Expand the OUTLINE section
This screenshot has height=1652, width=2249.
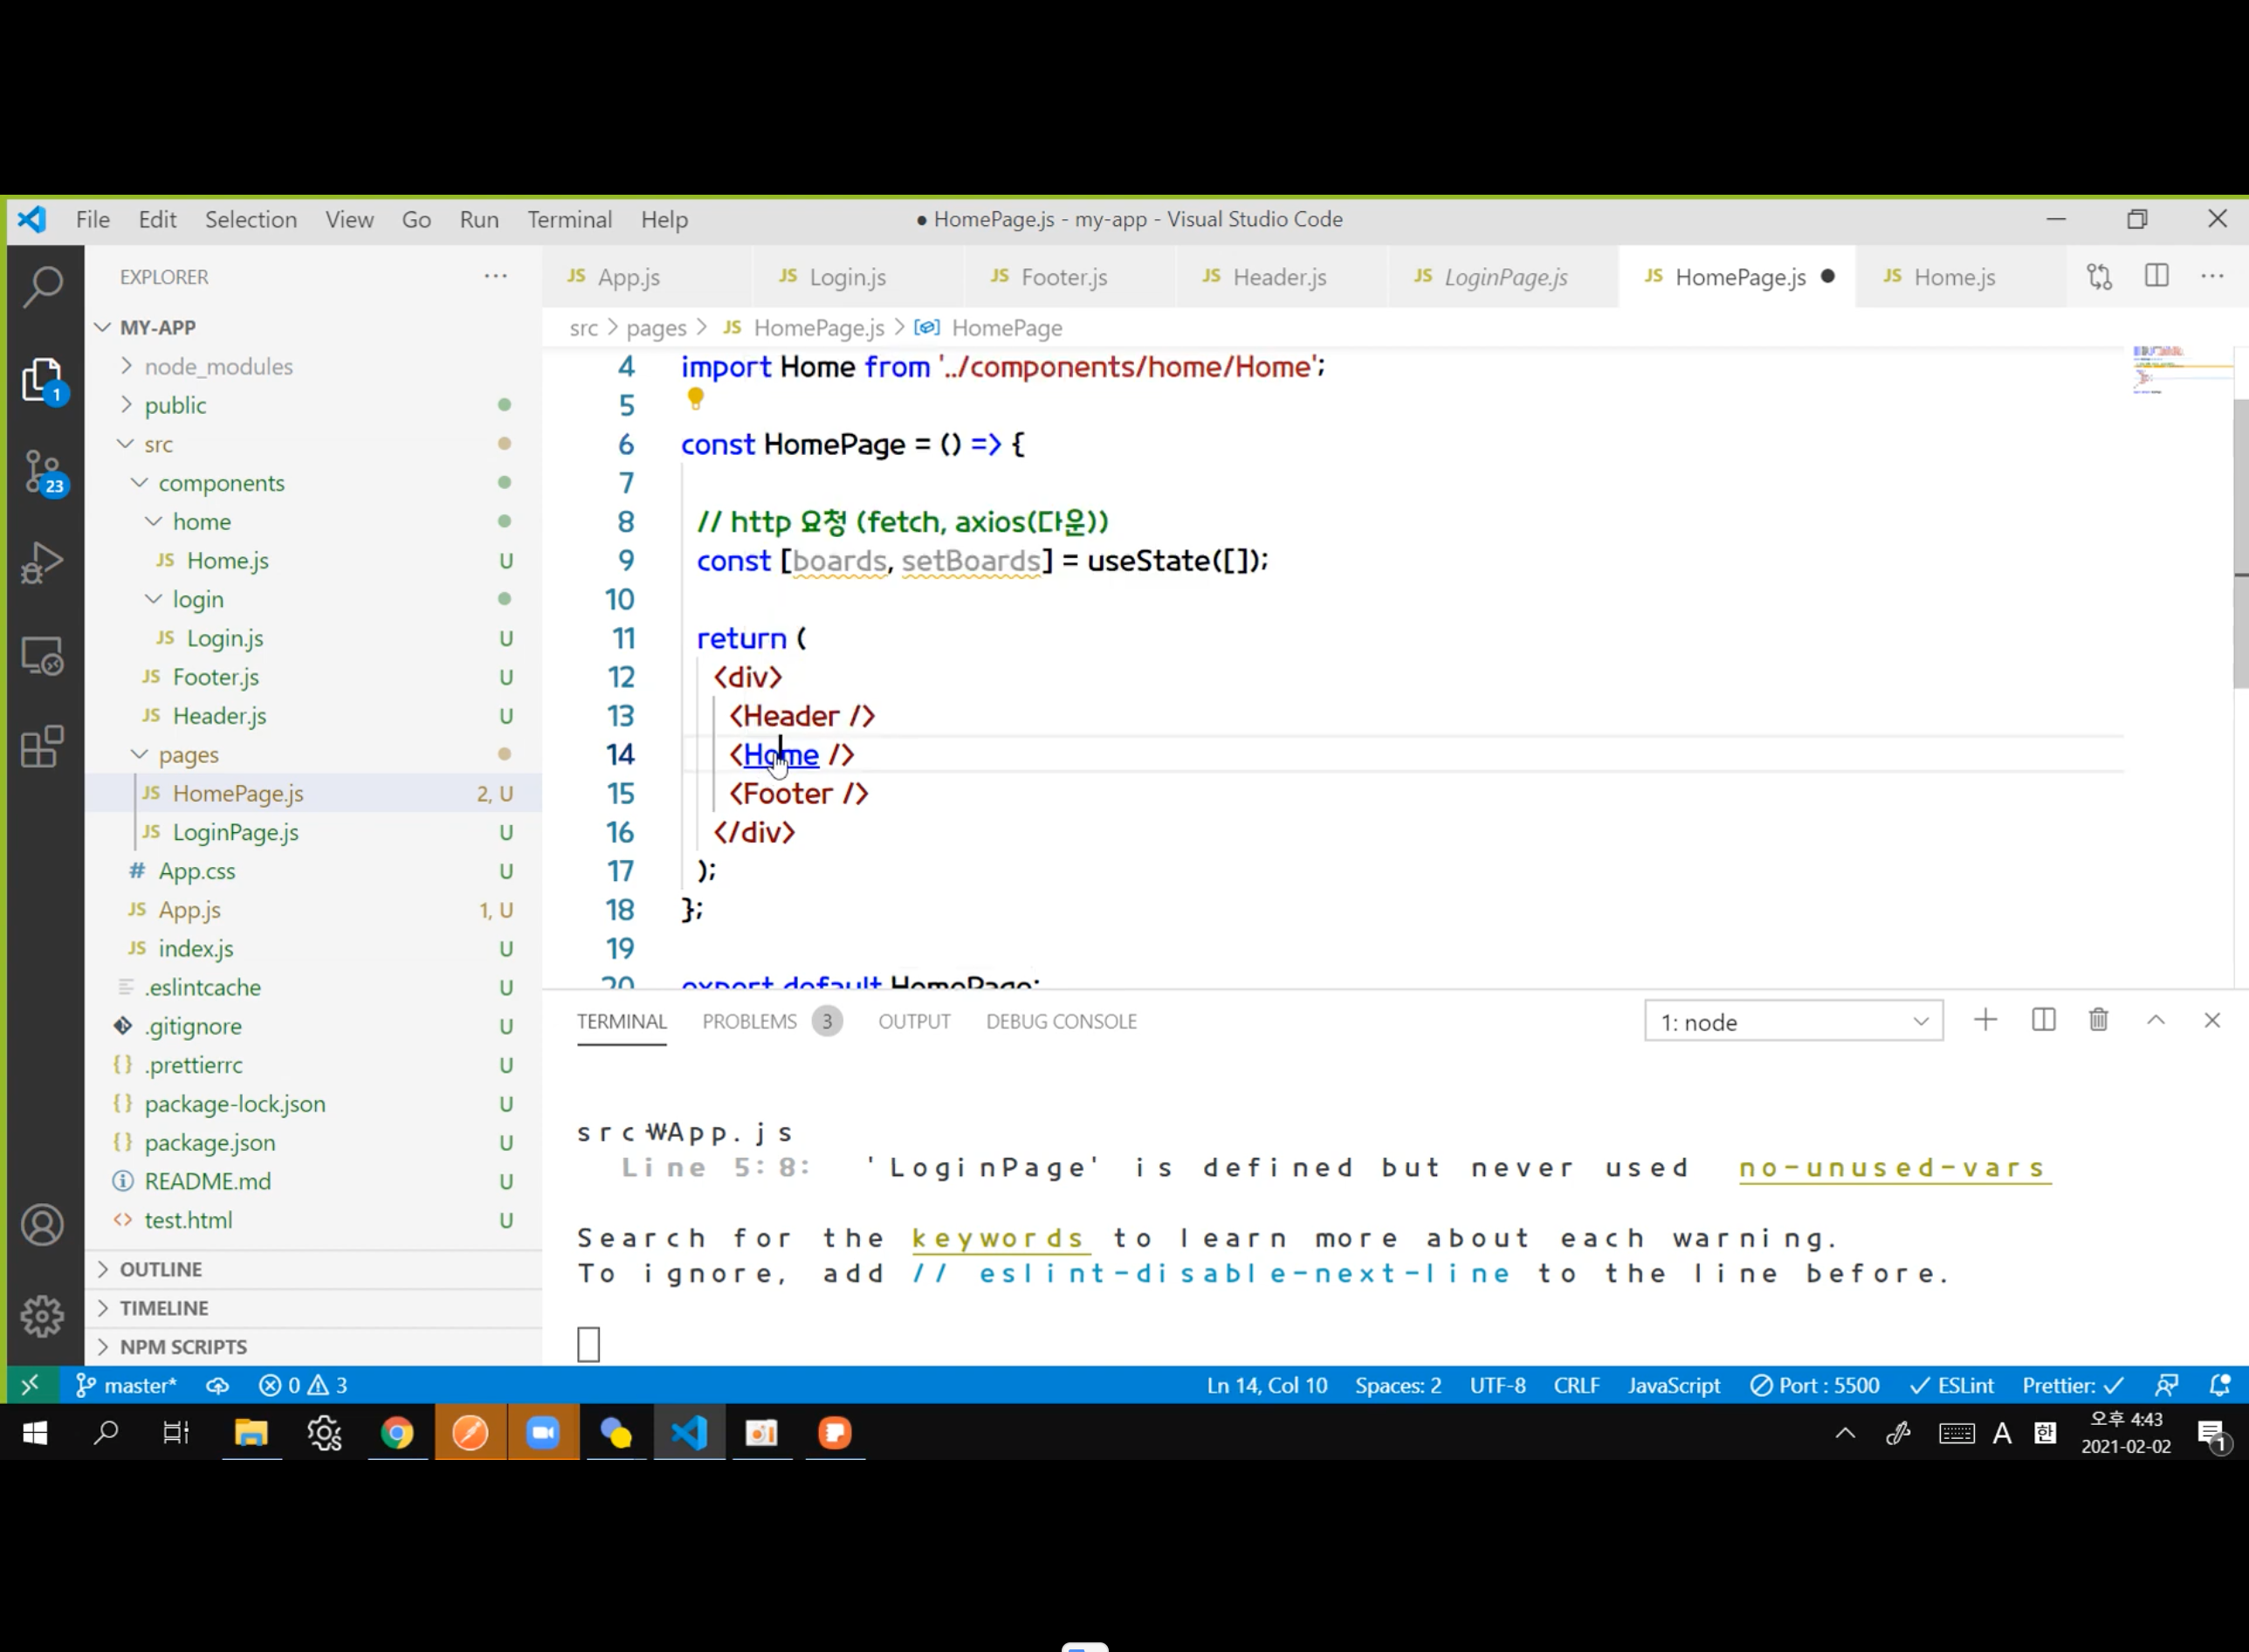pyautogui.click(x=314, y=1269)
